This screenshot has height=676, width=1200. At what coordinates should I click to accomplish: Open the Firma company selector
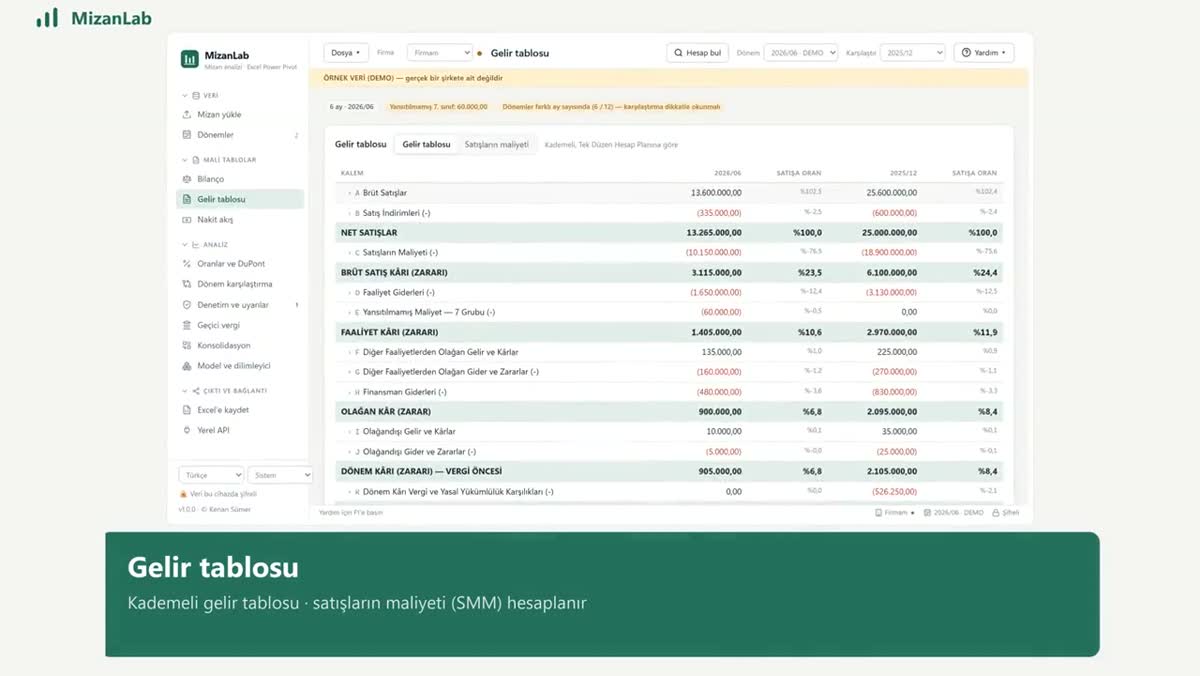coord(439,53)
